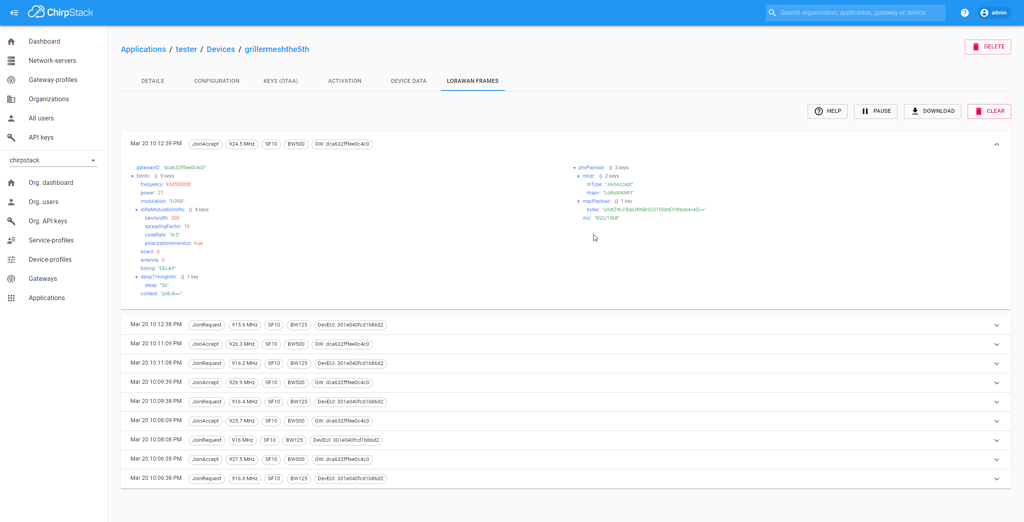
Task: Delete the device with DELETE button
Action: point(987,47)
